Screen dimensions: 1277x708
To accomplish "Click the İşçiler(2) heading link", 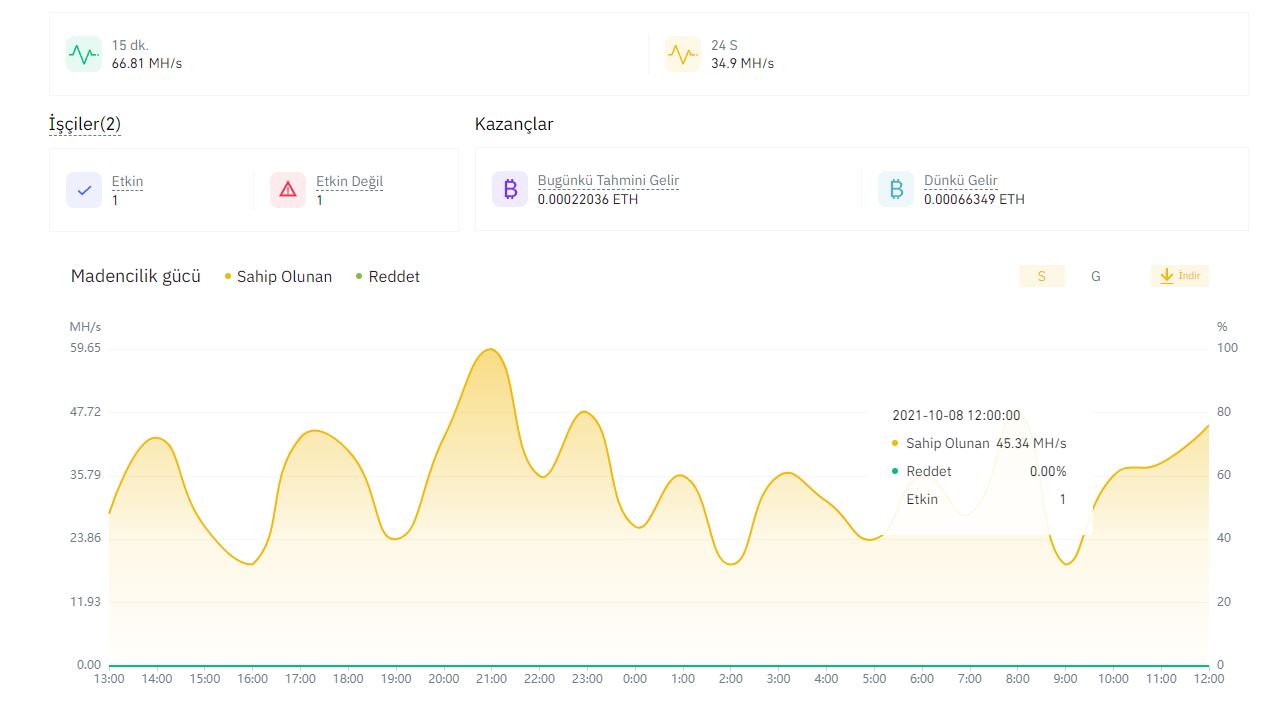I will (x=85, y=124).
